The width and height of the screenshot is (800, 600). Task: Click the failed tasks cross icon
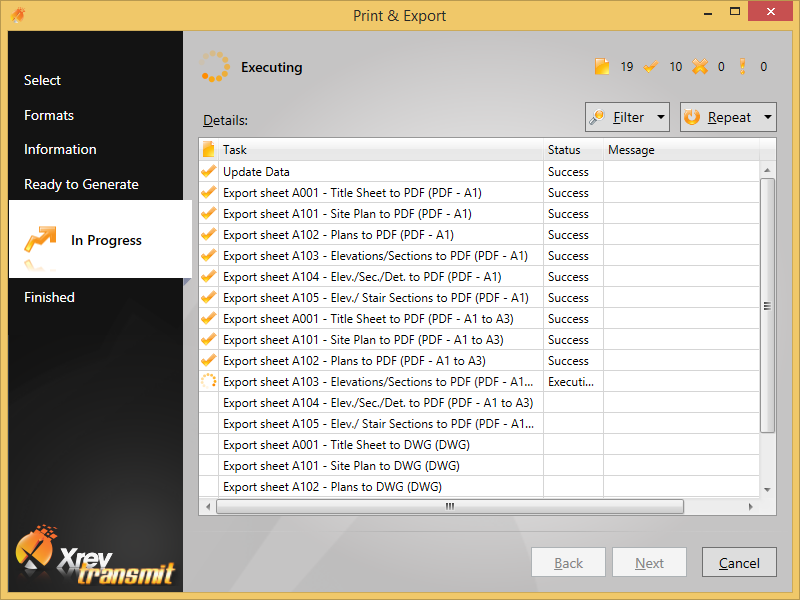700,67
